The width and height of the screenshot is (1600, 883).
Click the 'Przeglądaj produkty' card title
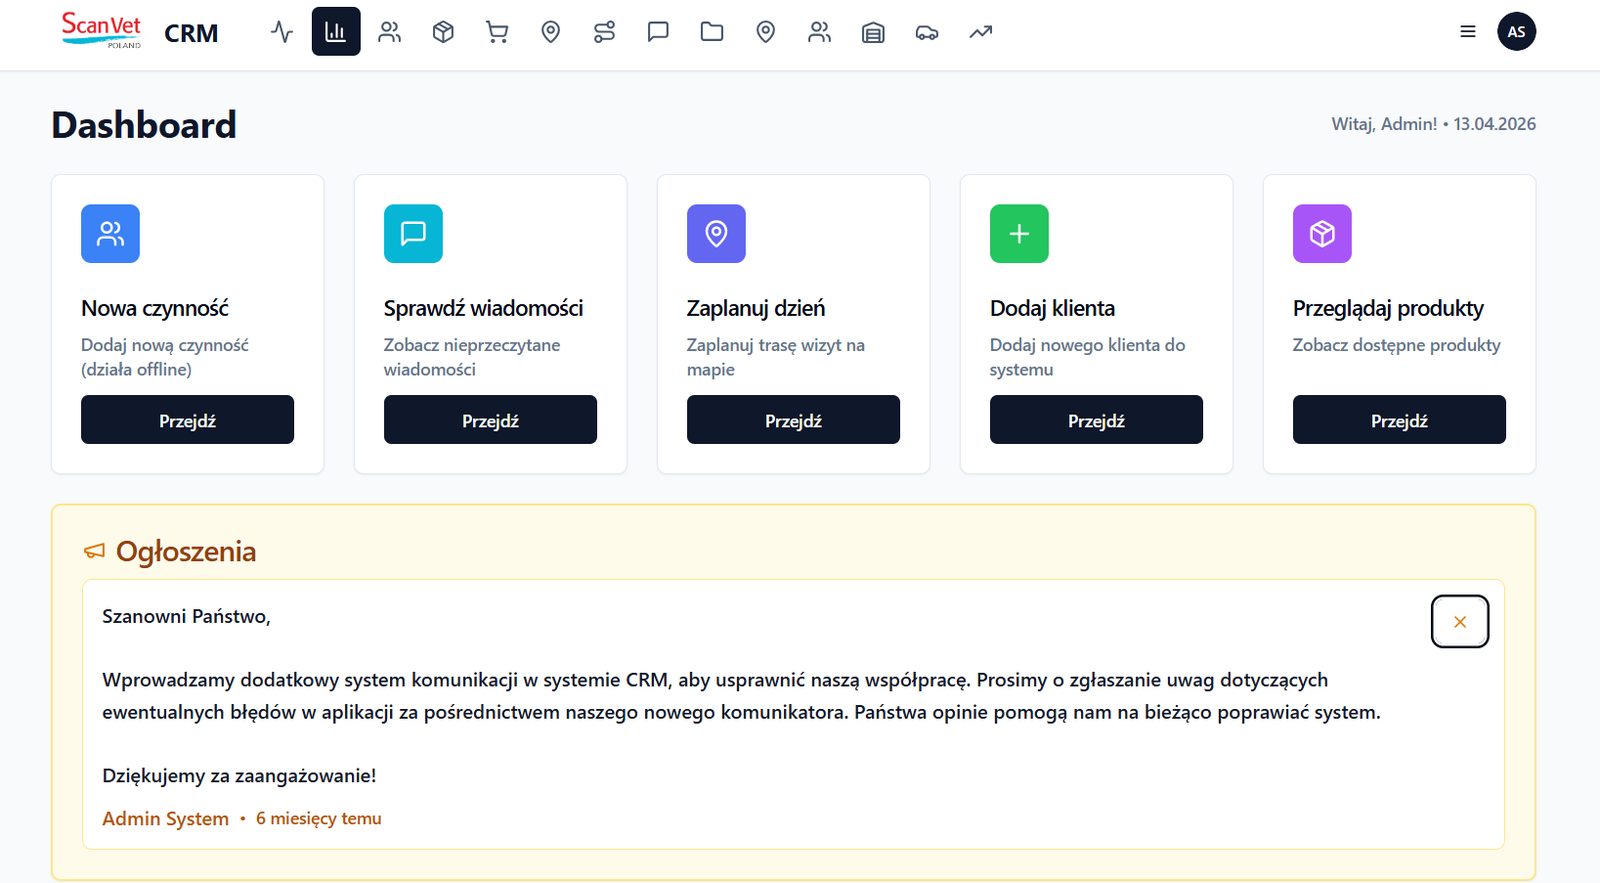click(x=1388, y=309)
